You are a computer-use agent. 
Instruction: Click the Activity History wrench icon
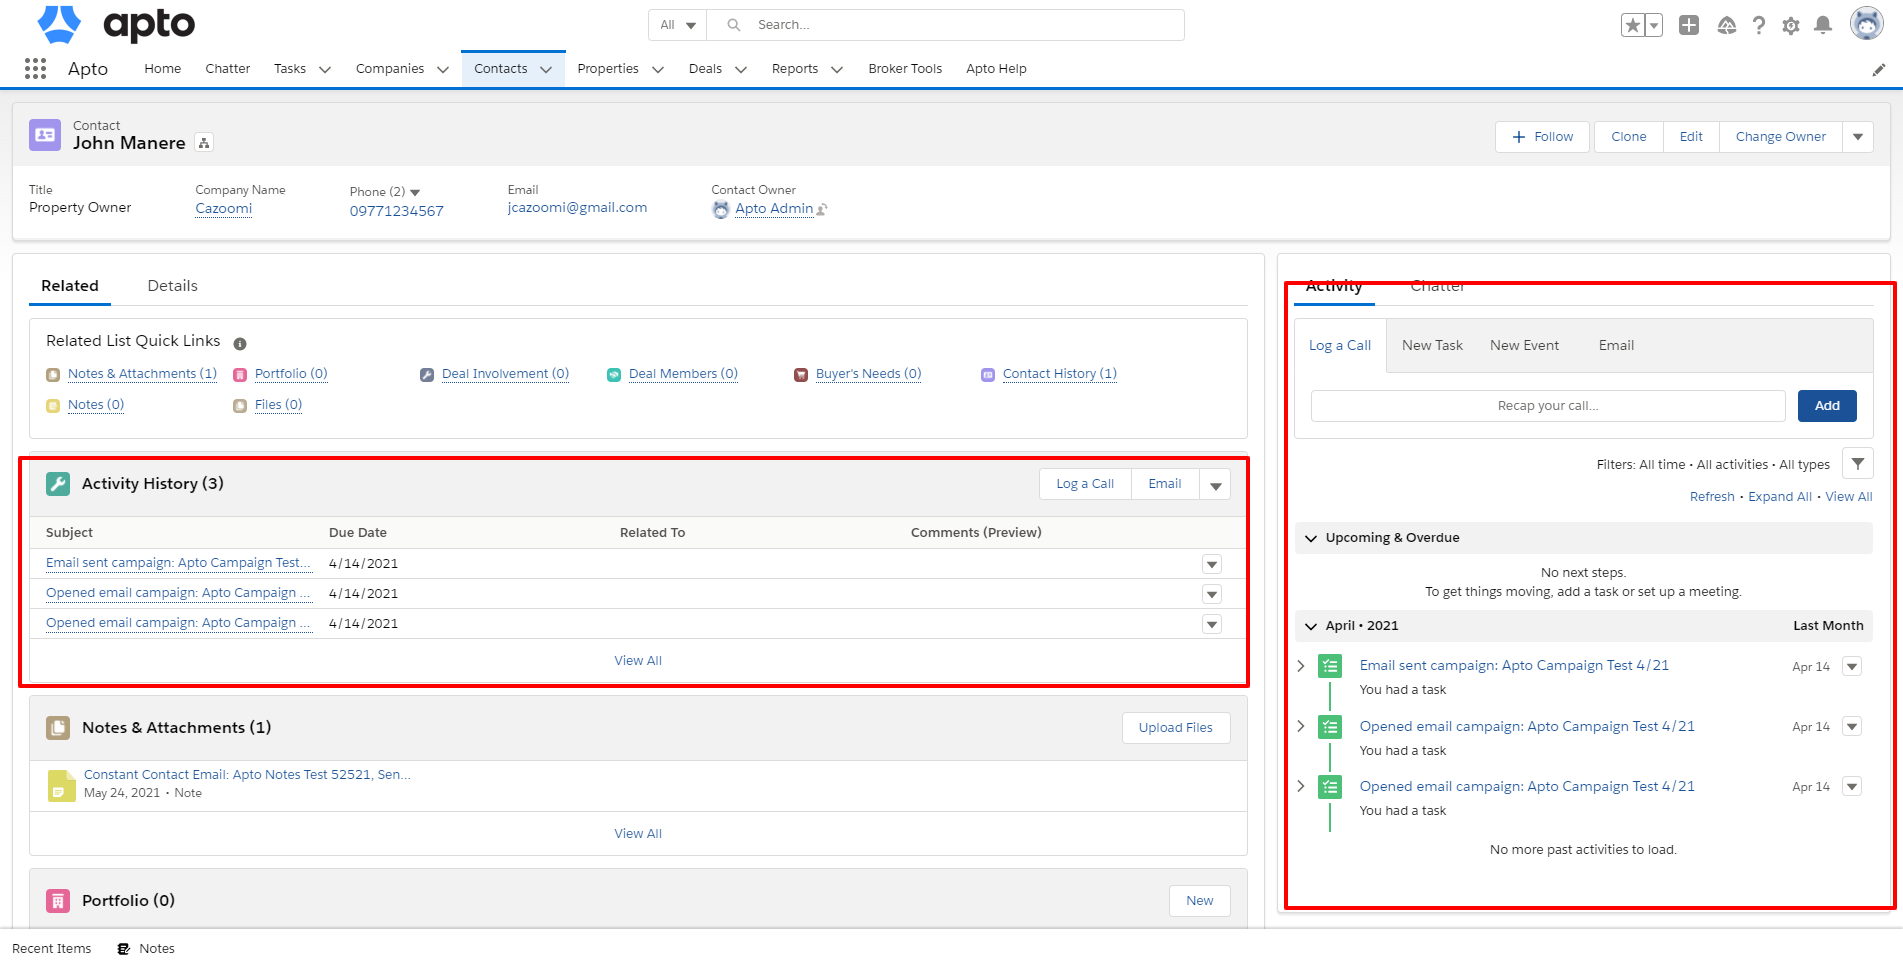pyautogui.click(x=58, y=484)
